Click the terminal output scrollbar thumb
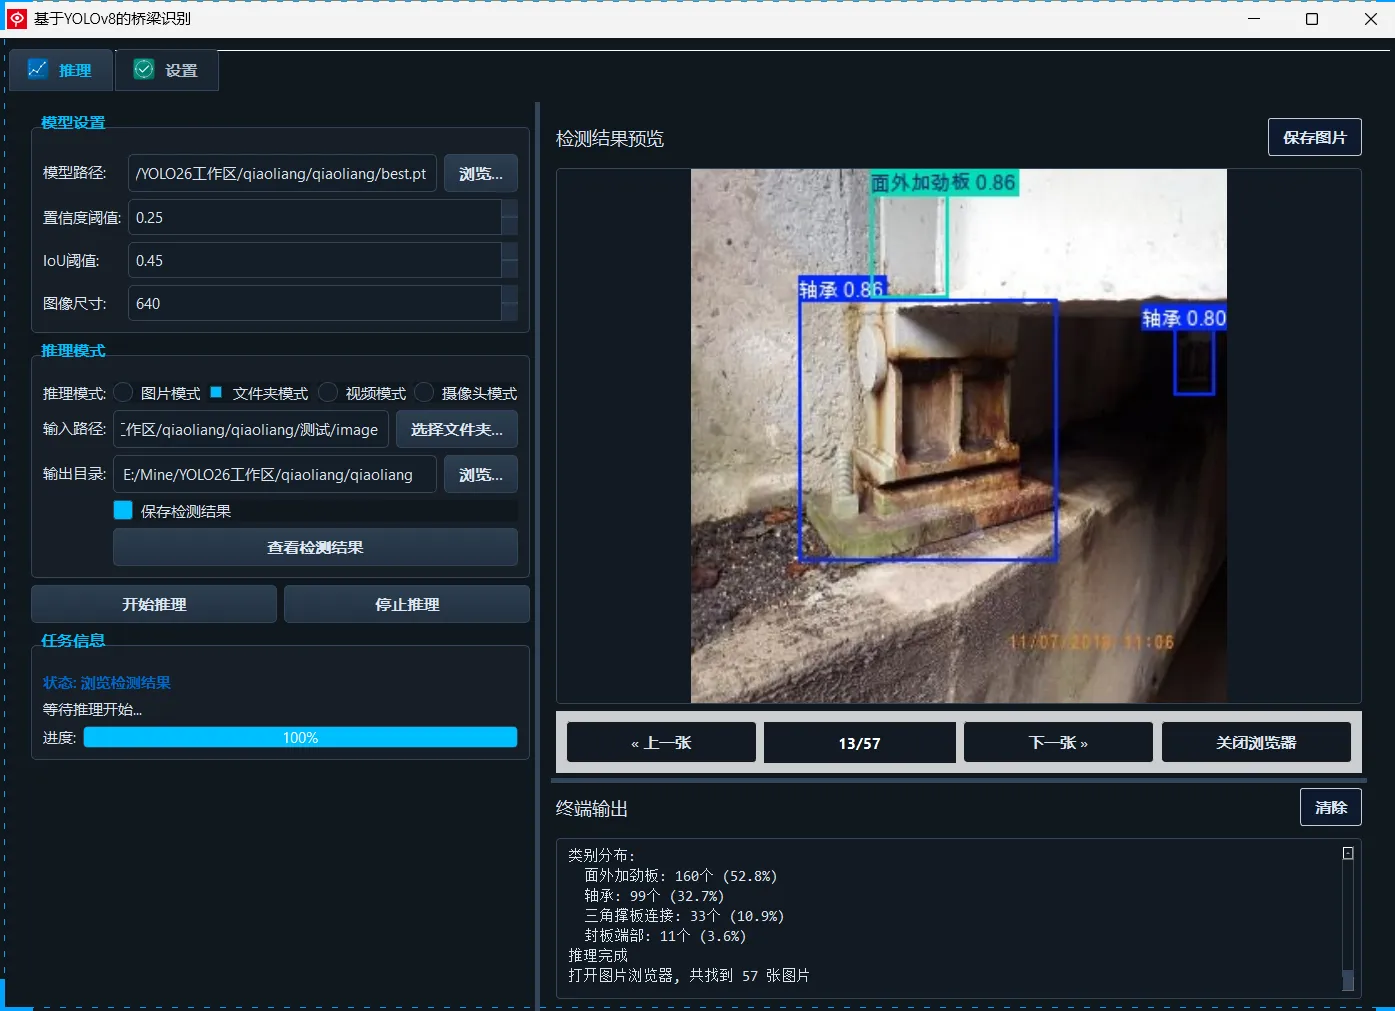1395x1011 pixels. (x=1348, y=980)
